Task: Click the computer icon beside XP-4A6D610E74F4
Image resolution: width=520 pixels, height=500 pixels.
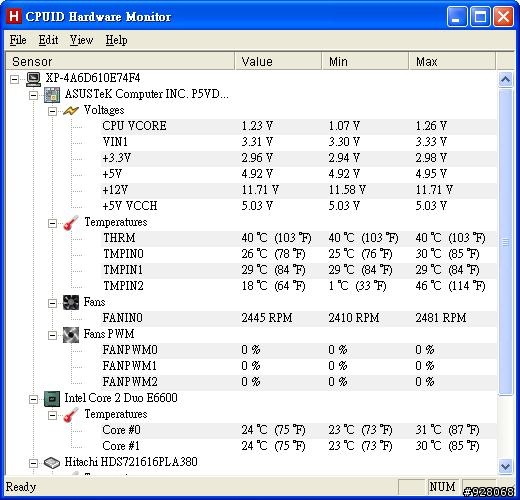Action: click(x=34, y=79)
